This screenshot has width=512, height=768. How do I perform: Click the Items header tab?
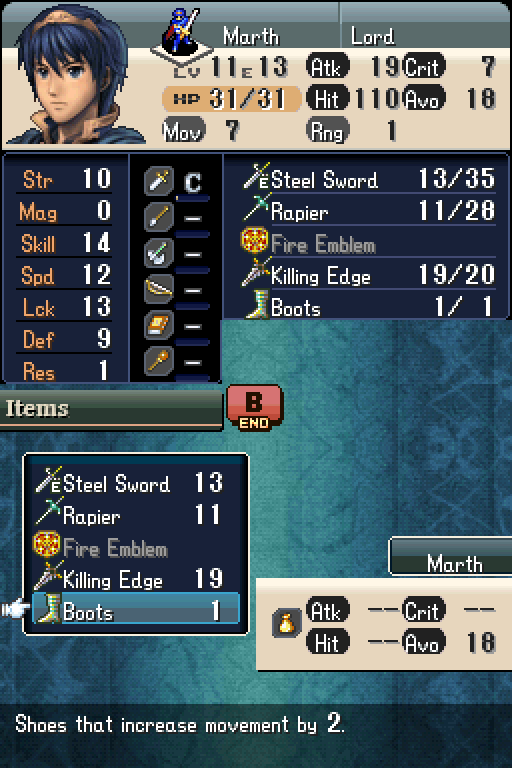point(111,409)
